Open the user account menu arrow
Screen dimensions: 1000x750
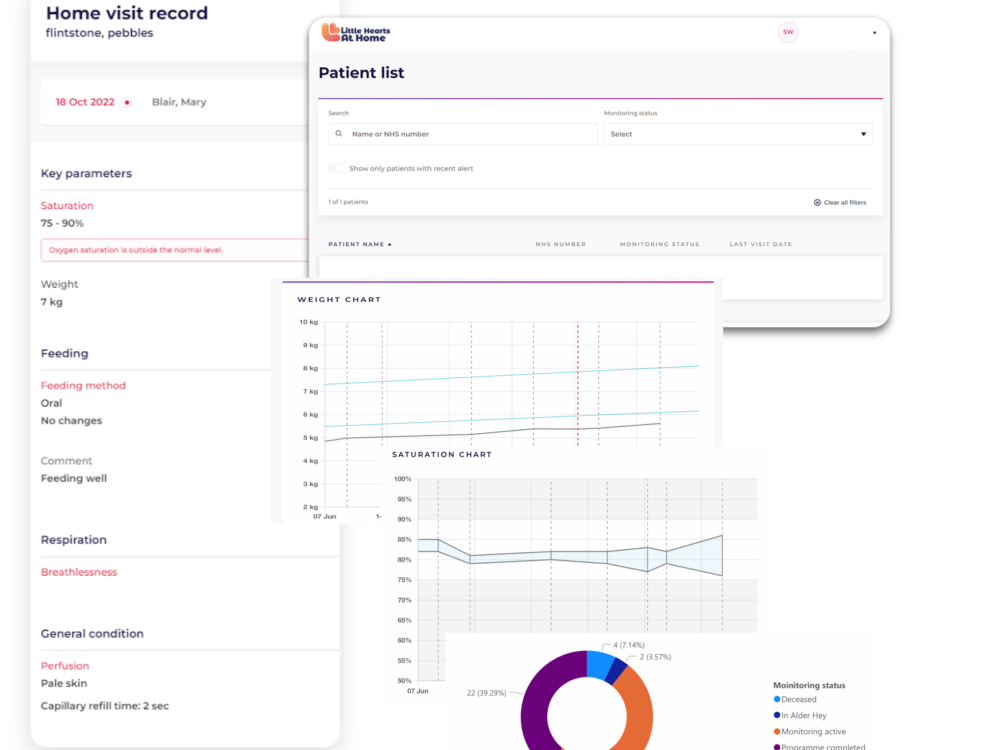(875, 33)
